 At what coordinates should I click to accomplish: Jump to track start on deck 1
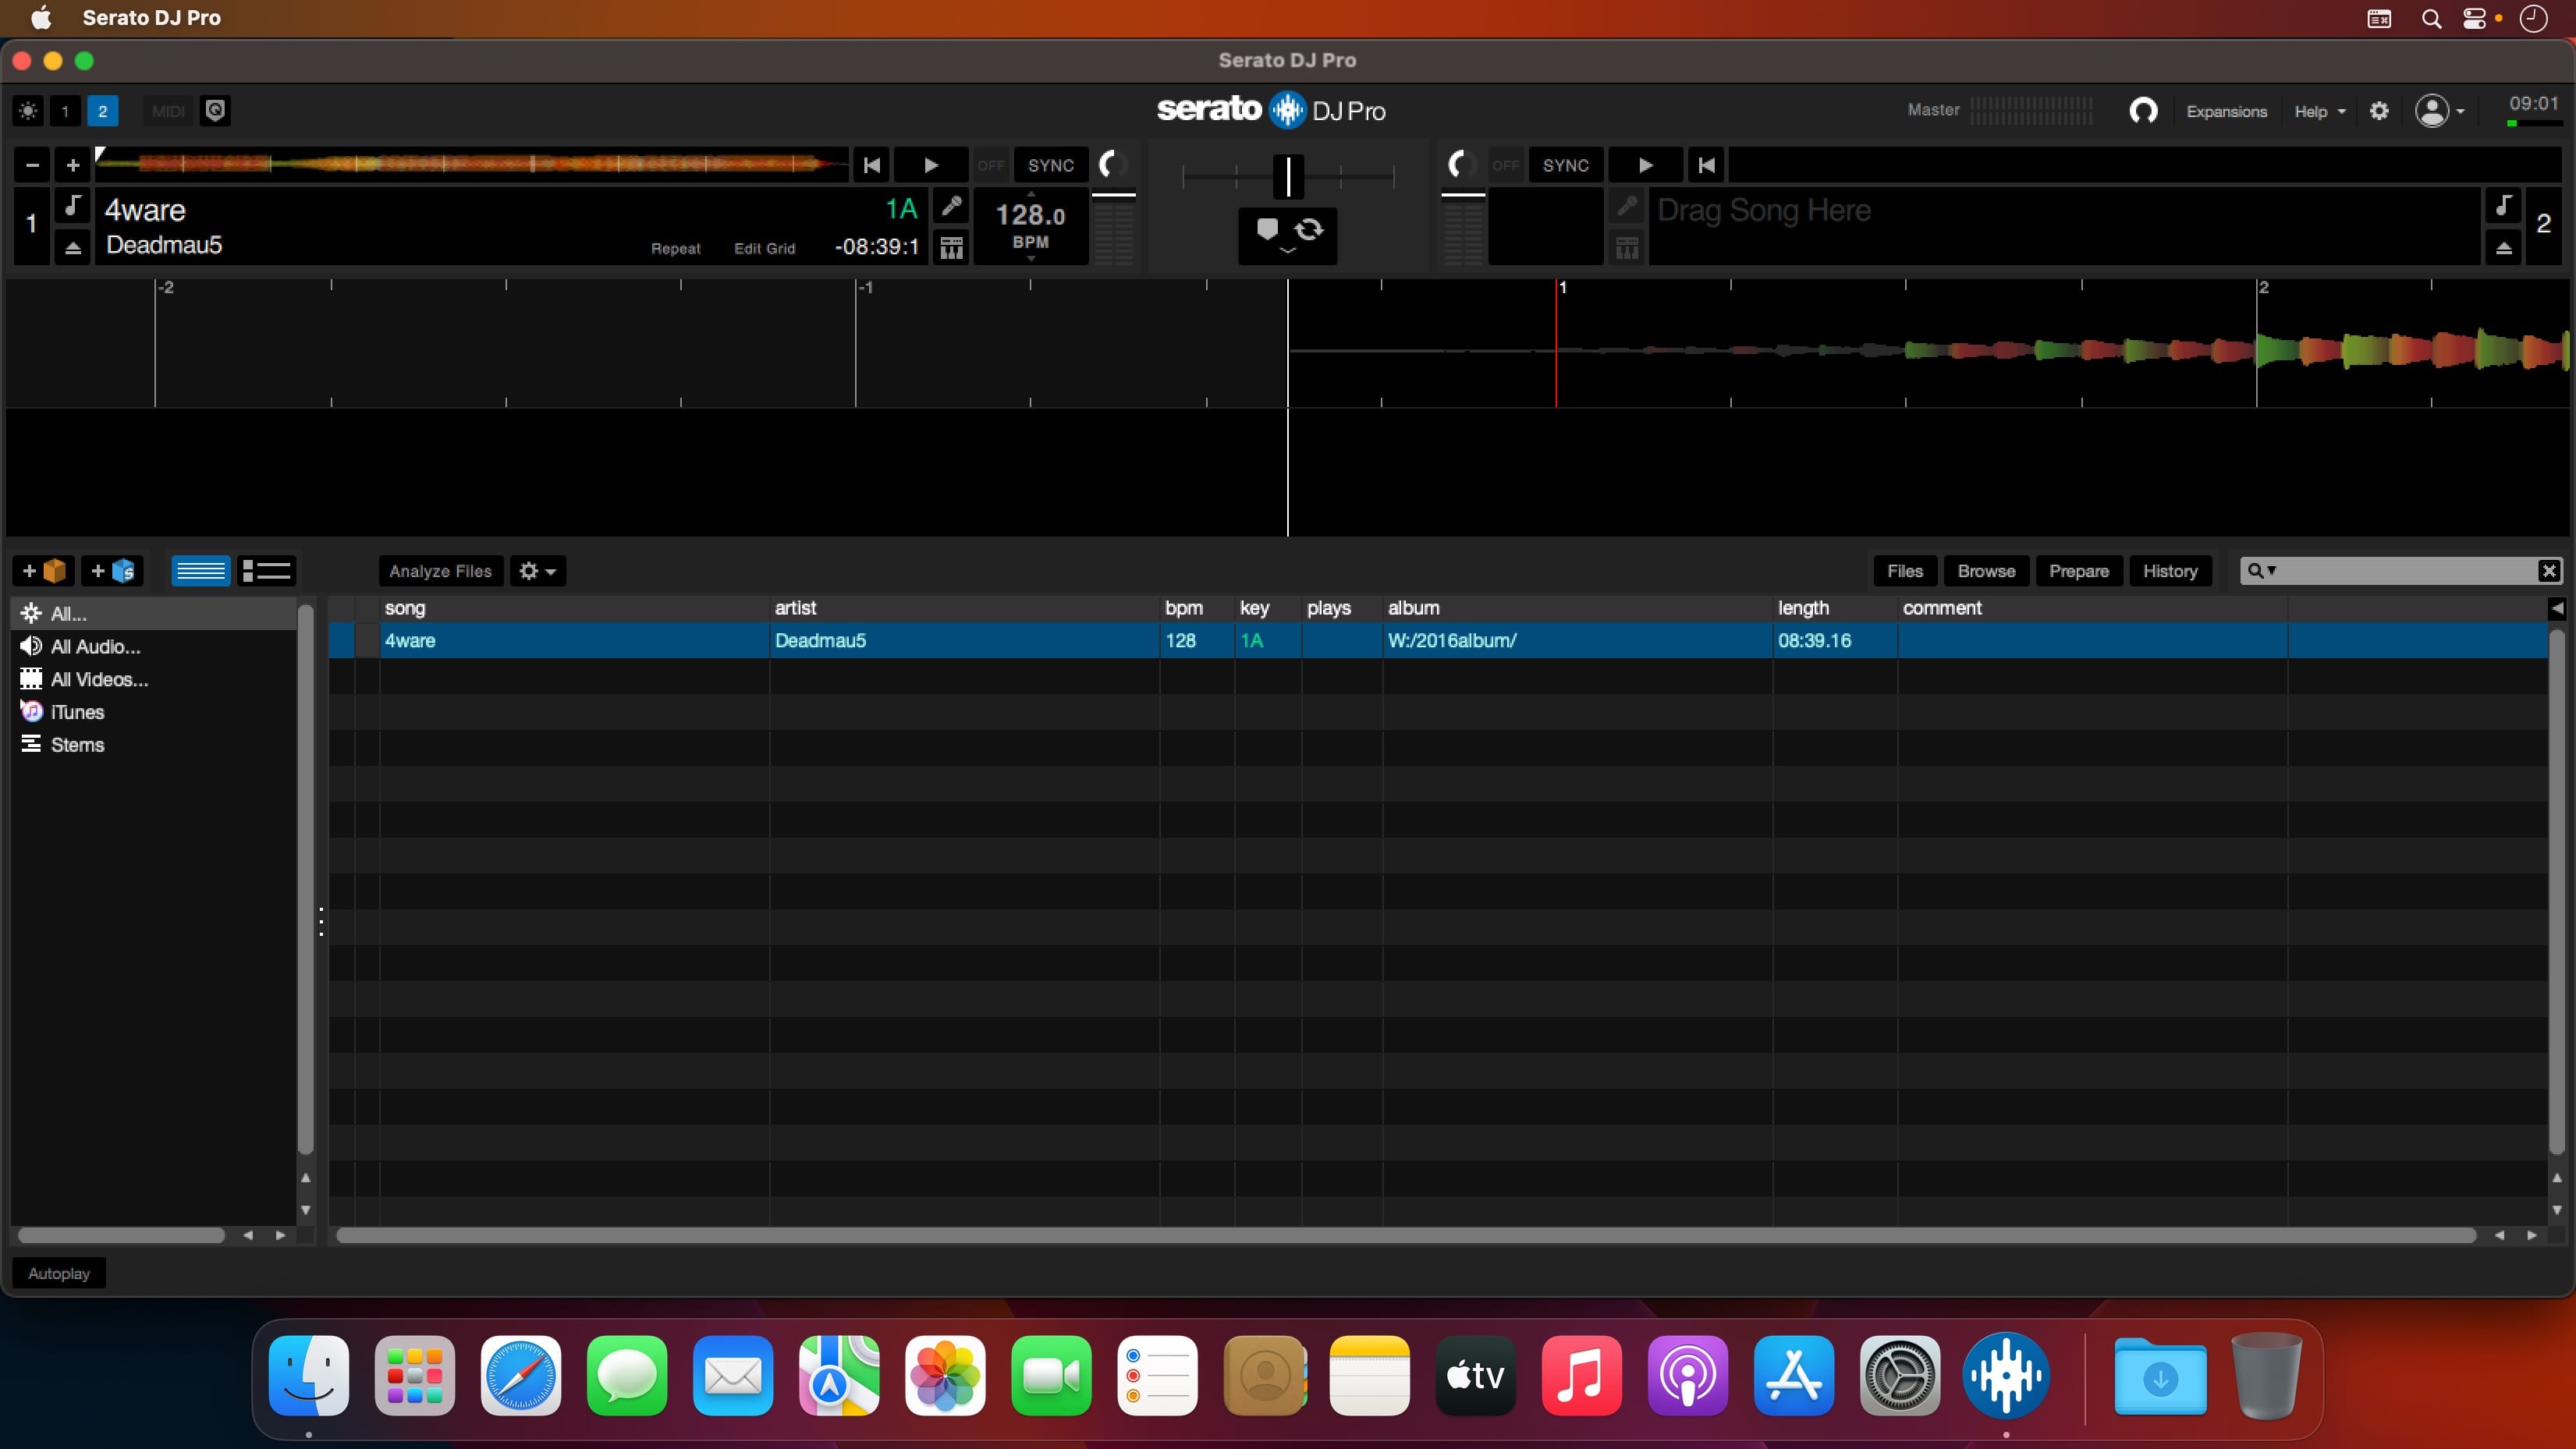coord(872,165)
